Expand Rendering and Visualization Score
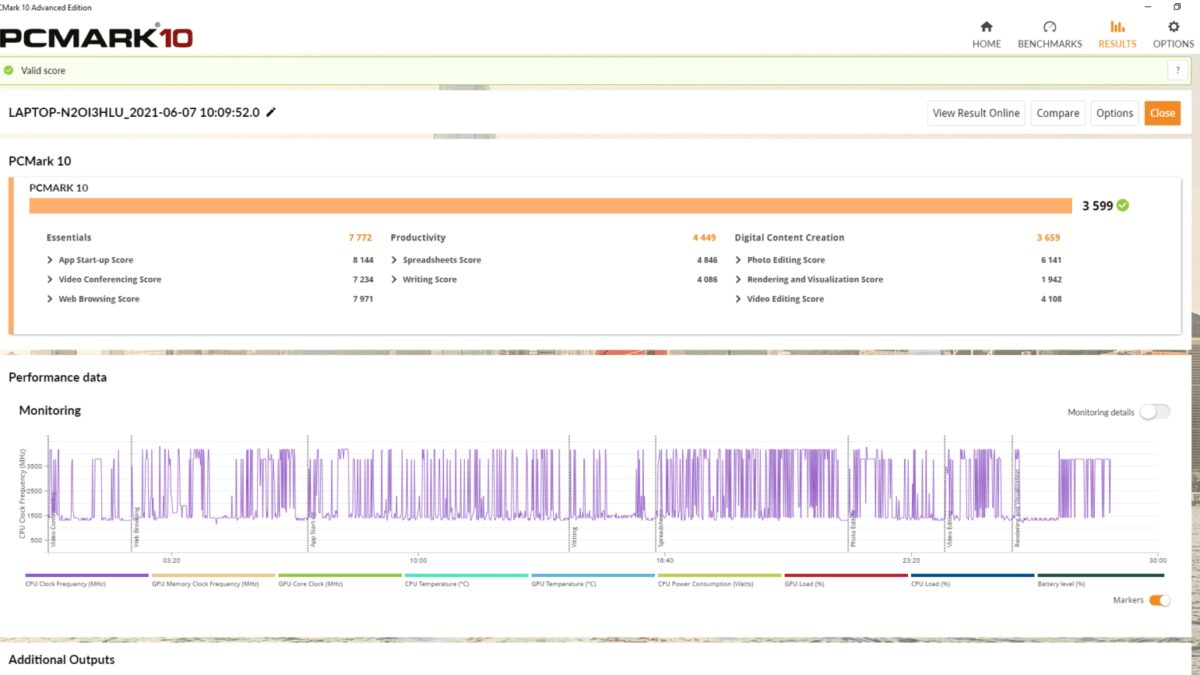Image resolution: width=1200 pixels, height=675 pixels. (809, 279)
